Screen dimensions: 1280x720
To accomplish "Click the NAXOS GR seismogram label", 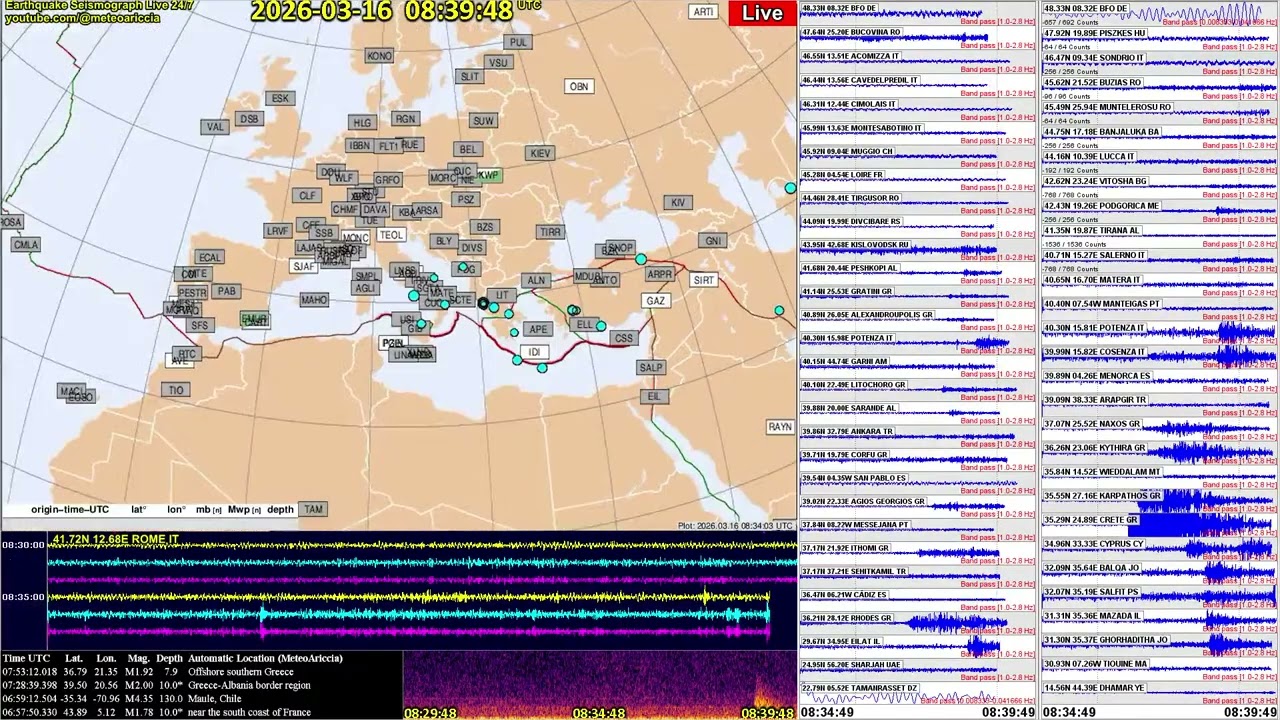I will tap(1092, 424).
